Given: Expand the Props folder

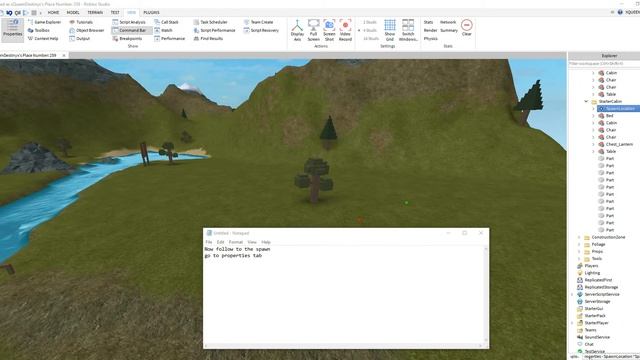Looking at the screenshot, I should 579,251.
